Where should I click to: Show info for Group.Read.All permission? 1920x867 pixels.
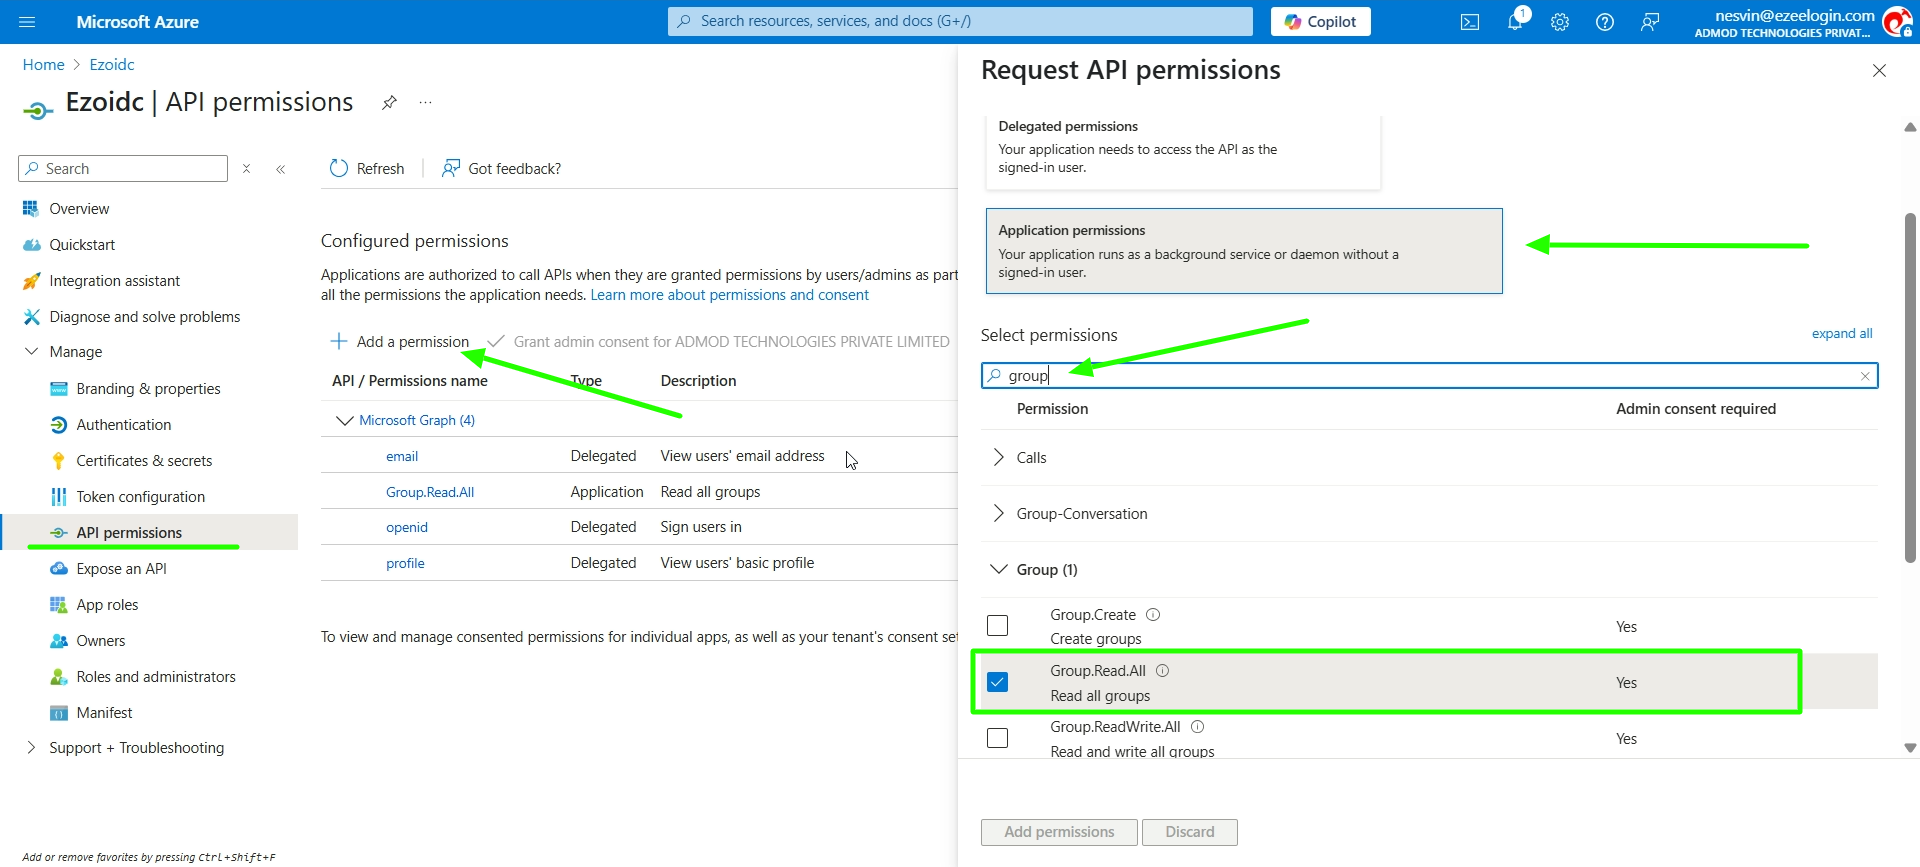(x=1163, y=671)
